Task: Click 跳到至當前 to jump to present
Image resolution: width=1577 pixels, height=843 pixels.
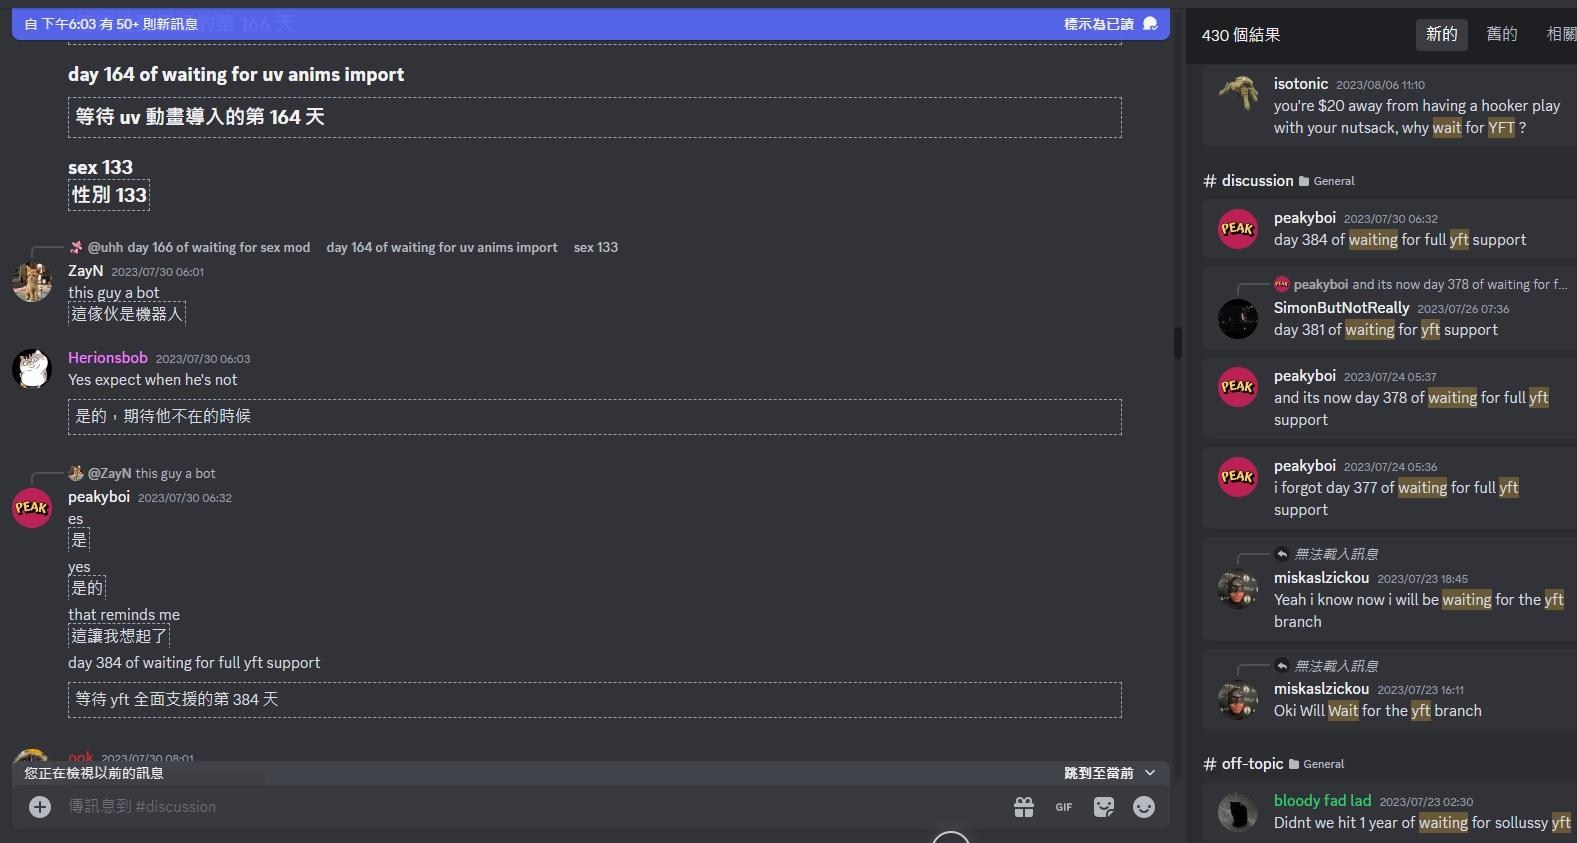Action: click(1098, 773)
